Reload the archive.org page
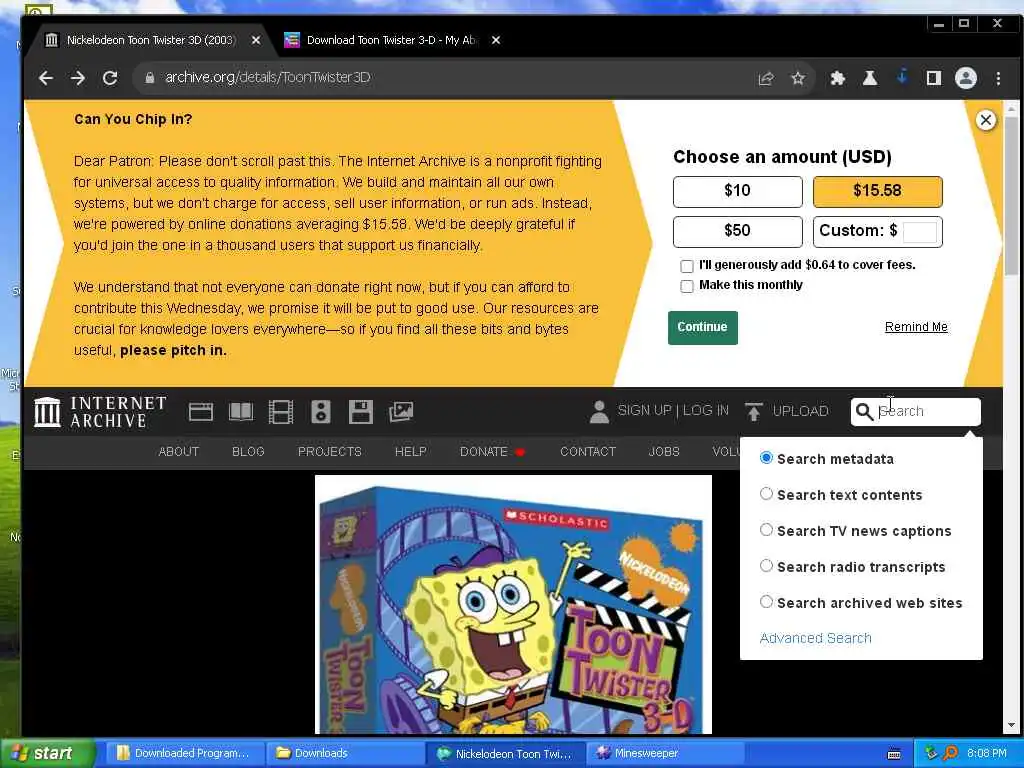Image resolution: width=1024 pixels, height=768 pixels. [x=110, y=78]
